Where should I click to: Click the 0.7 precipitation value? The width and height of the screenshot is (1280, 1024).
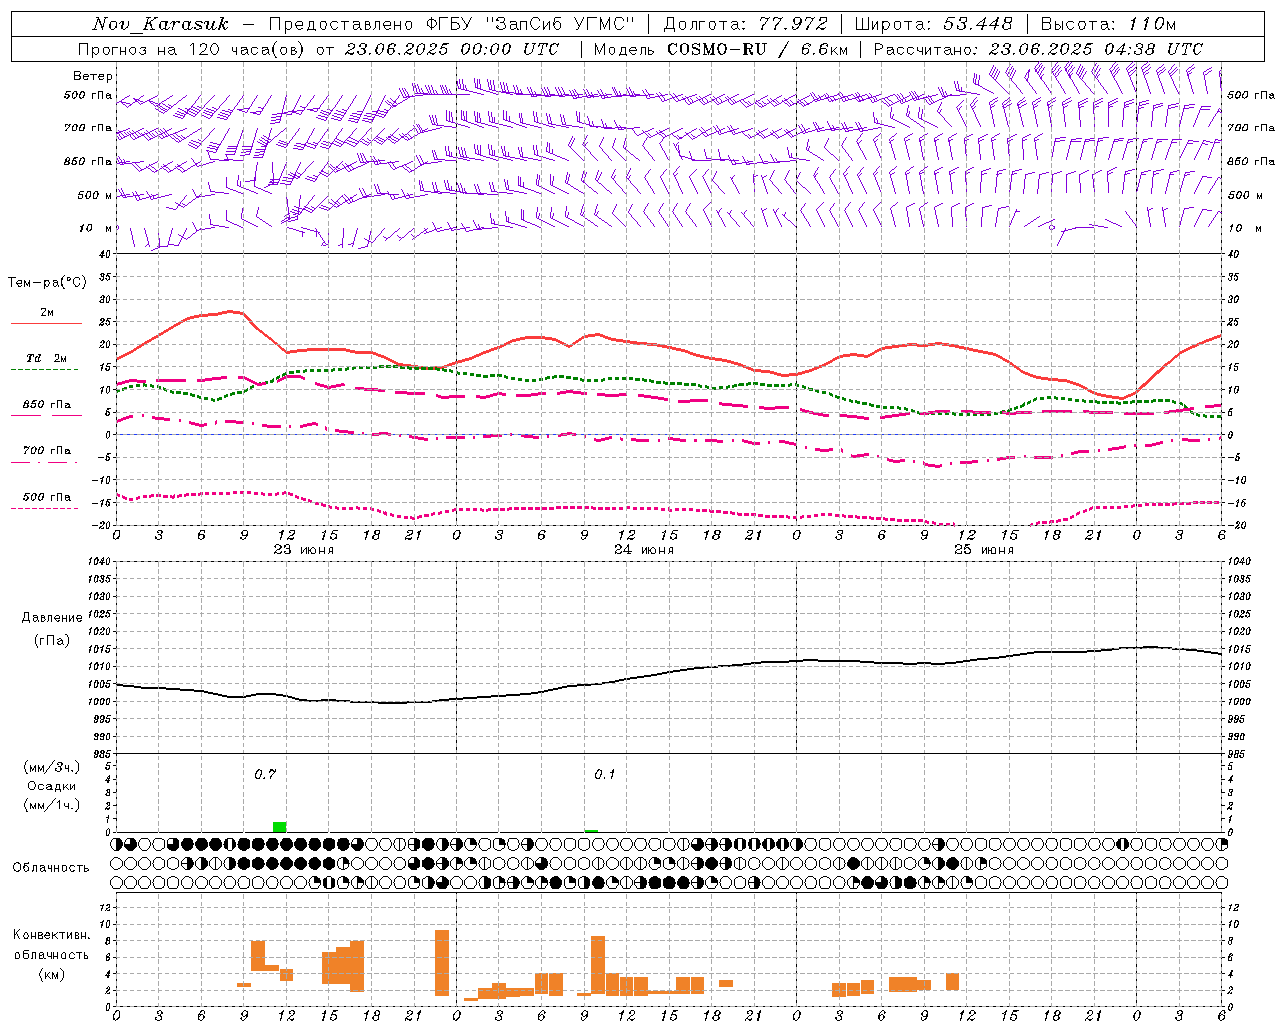pyautogui.click(x=265, y=774)
